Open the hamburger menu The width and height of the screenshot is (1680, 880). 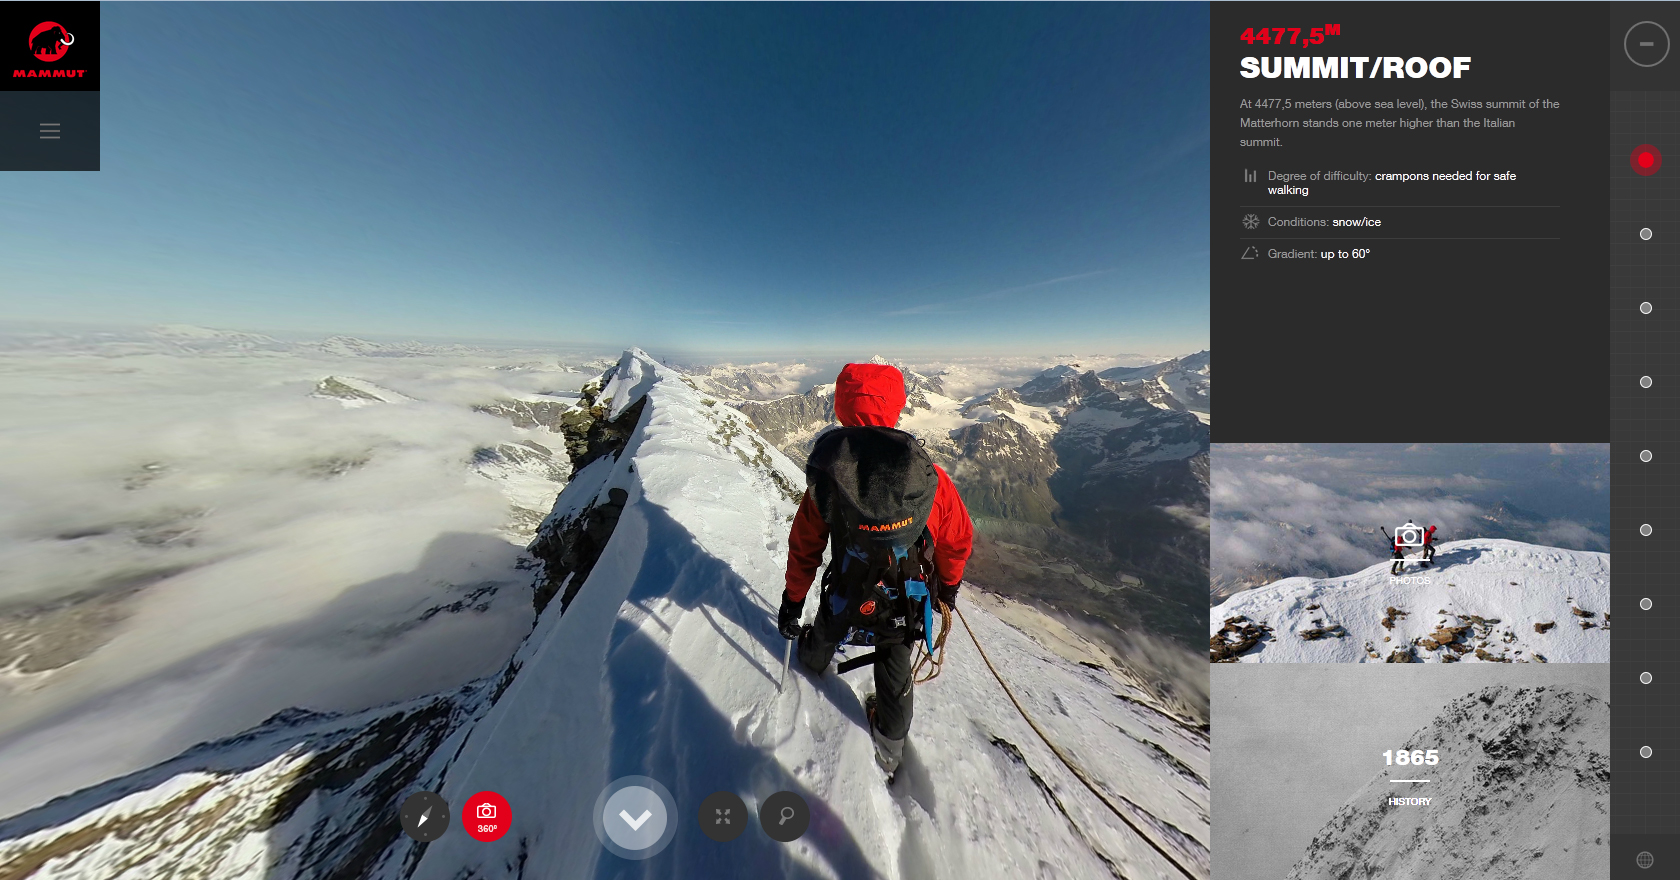coord(50,131)
